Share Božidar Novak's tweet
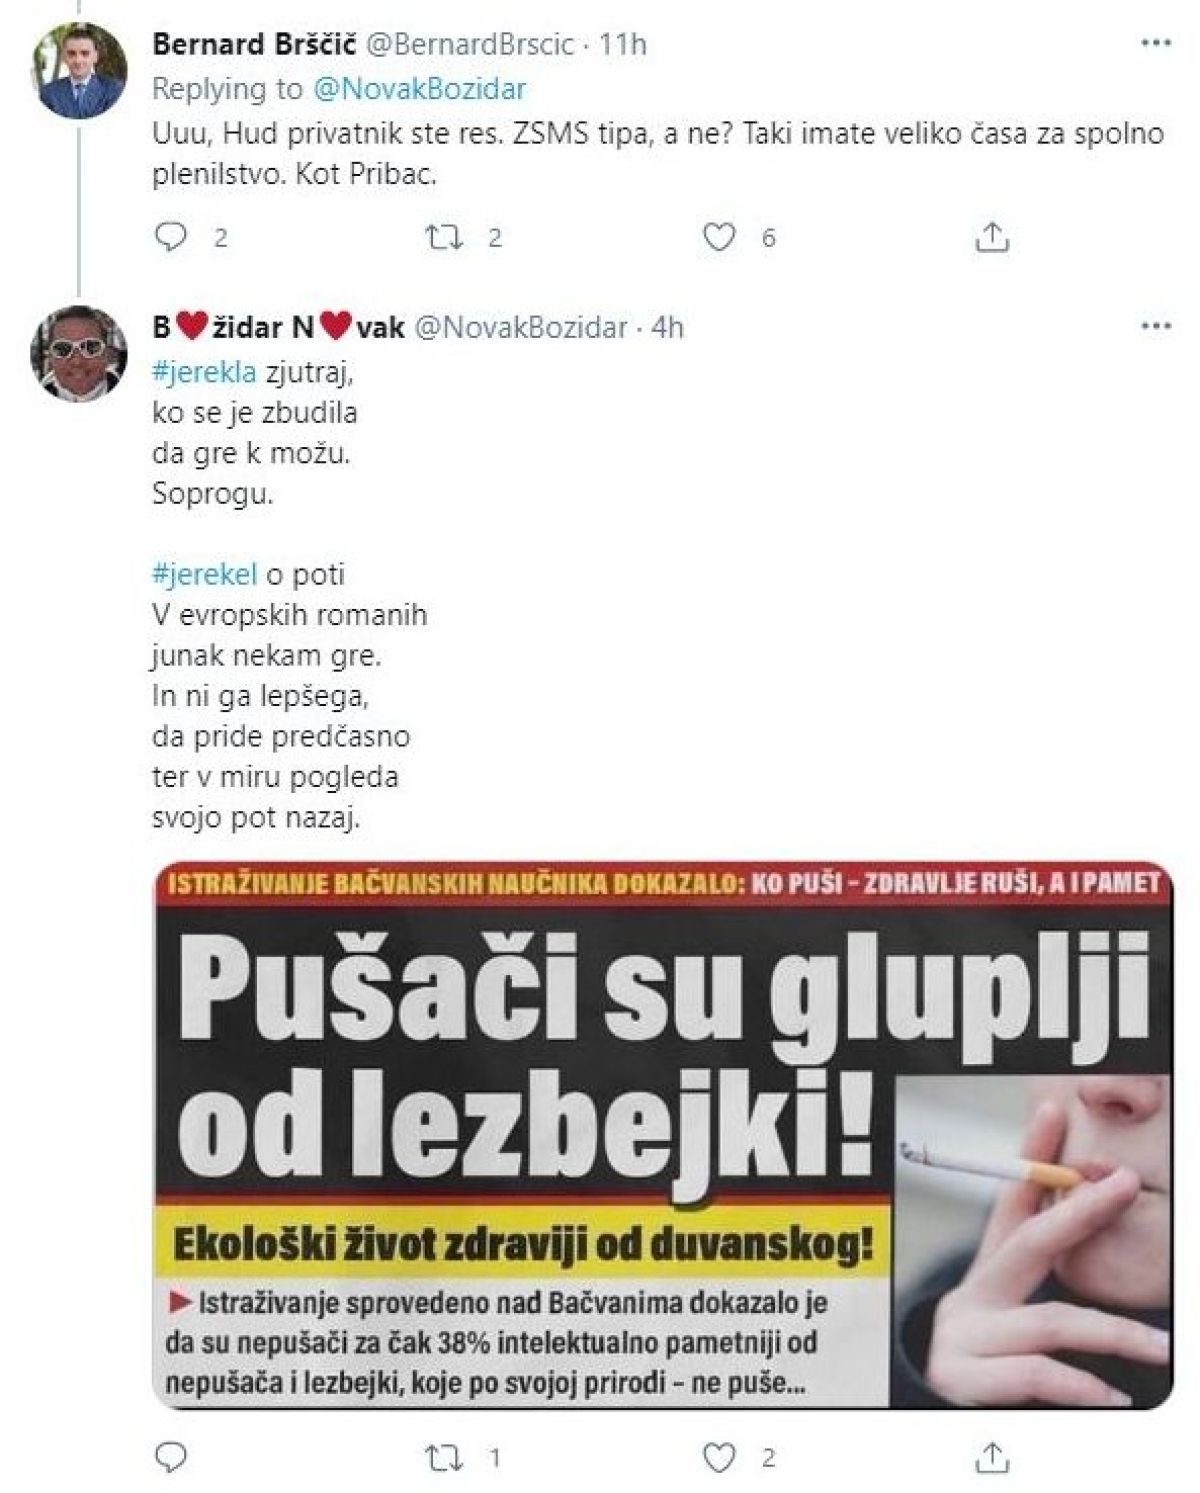Image resolution: width=1200 pixels, height=1493 pixels. pyautogui.click(x=991, y=1458)
